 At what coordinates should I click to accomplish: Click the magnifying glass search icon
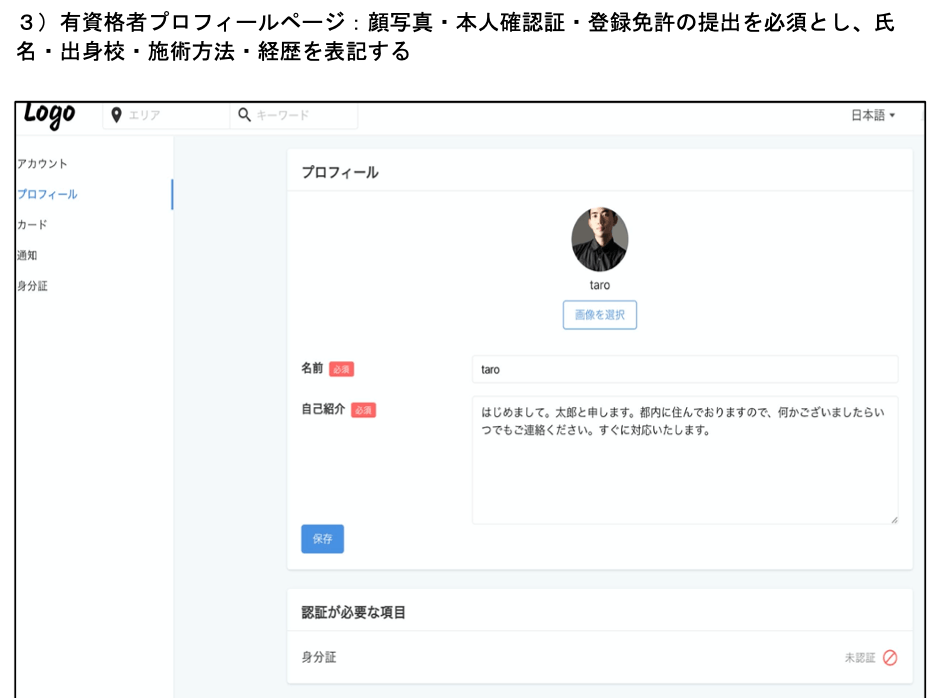click(244, 116)
